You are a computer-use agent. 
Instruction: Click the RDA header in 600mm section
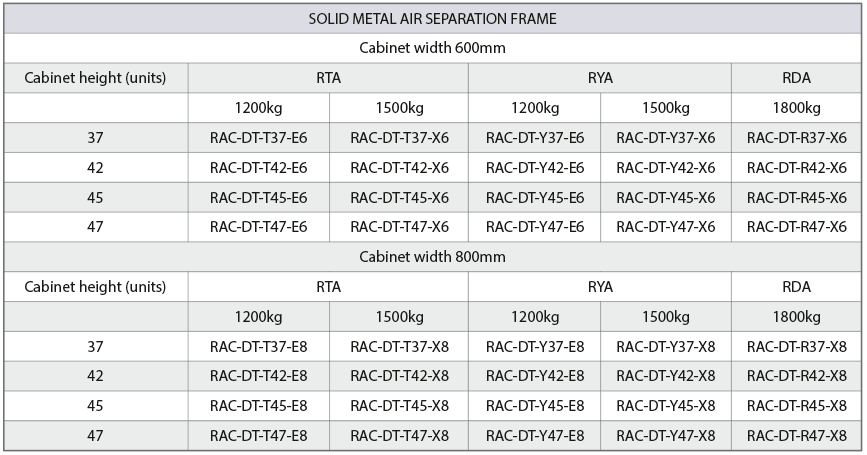tap(796, 78)
